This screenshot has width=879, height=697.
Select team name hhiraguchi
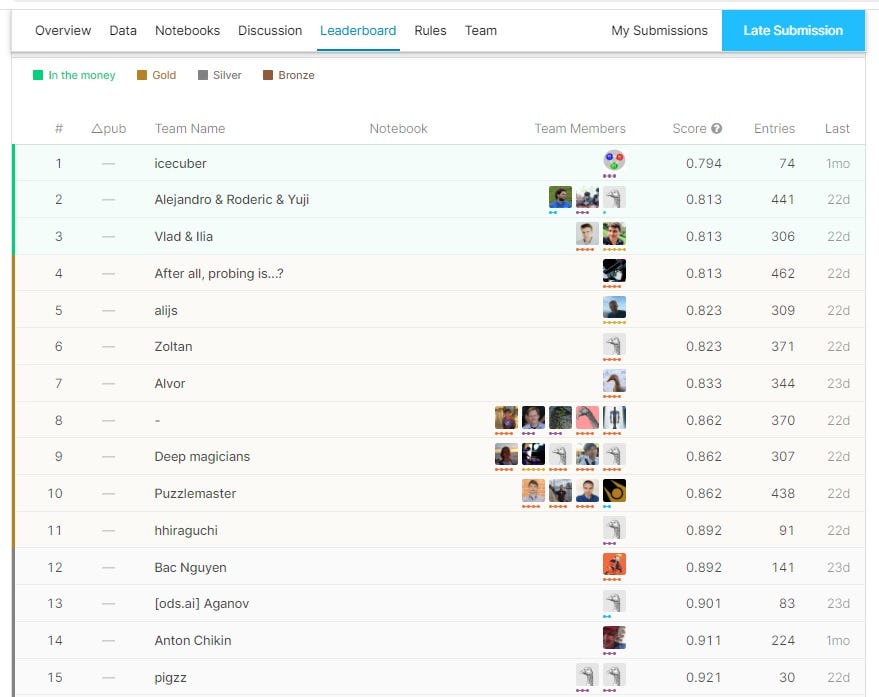point(186,530)
